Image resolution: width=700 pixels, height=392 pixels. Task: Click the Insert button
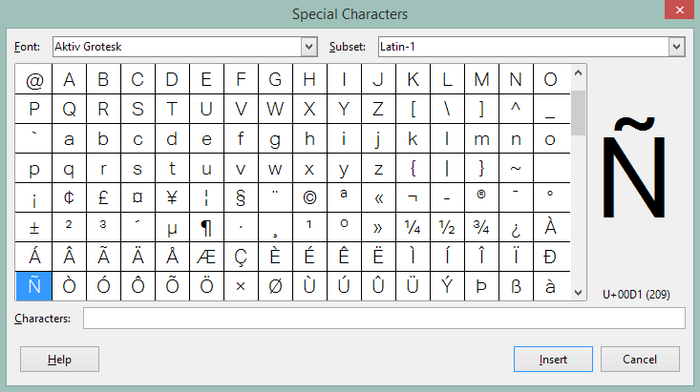[x=553, y=359]
